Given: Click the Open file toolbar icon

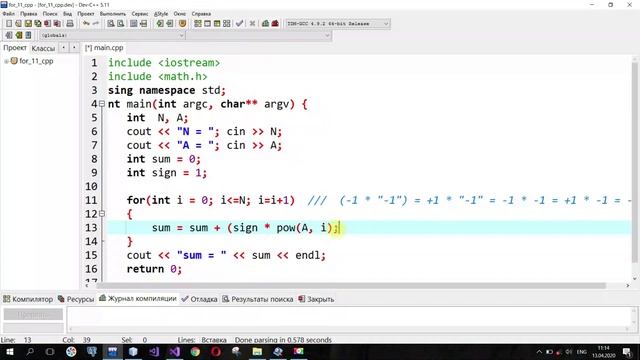Looking at the screenshot, I should click(x=18, y=24).
